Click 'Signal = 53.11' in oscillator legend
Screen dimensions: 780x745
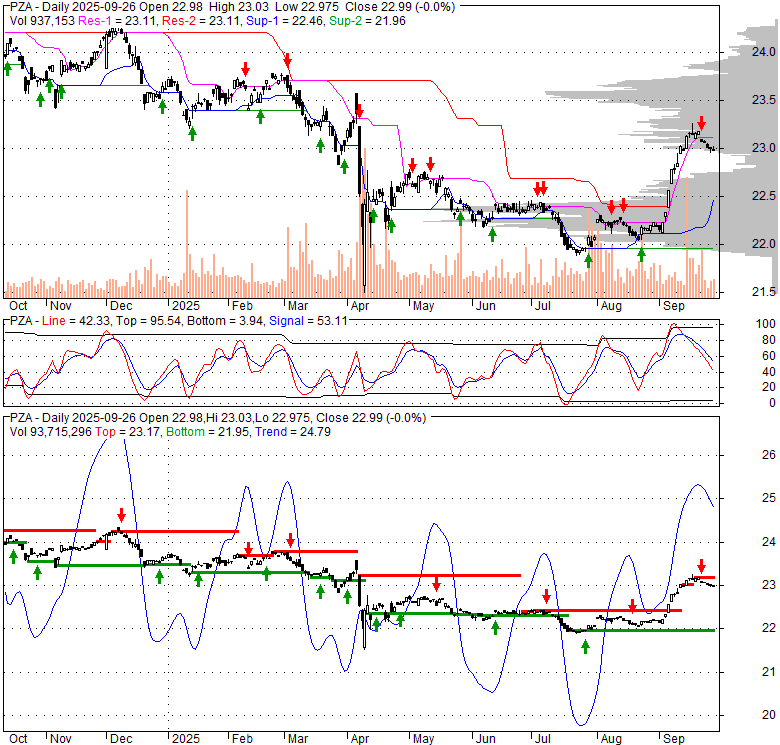308,321
